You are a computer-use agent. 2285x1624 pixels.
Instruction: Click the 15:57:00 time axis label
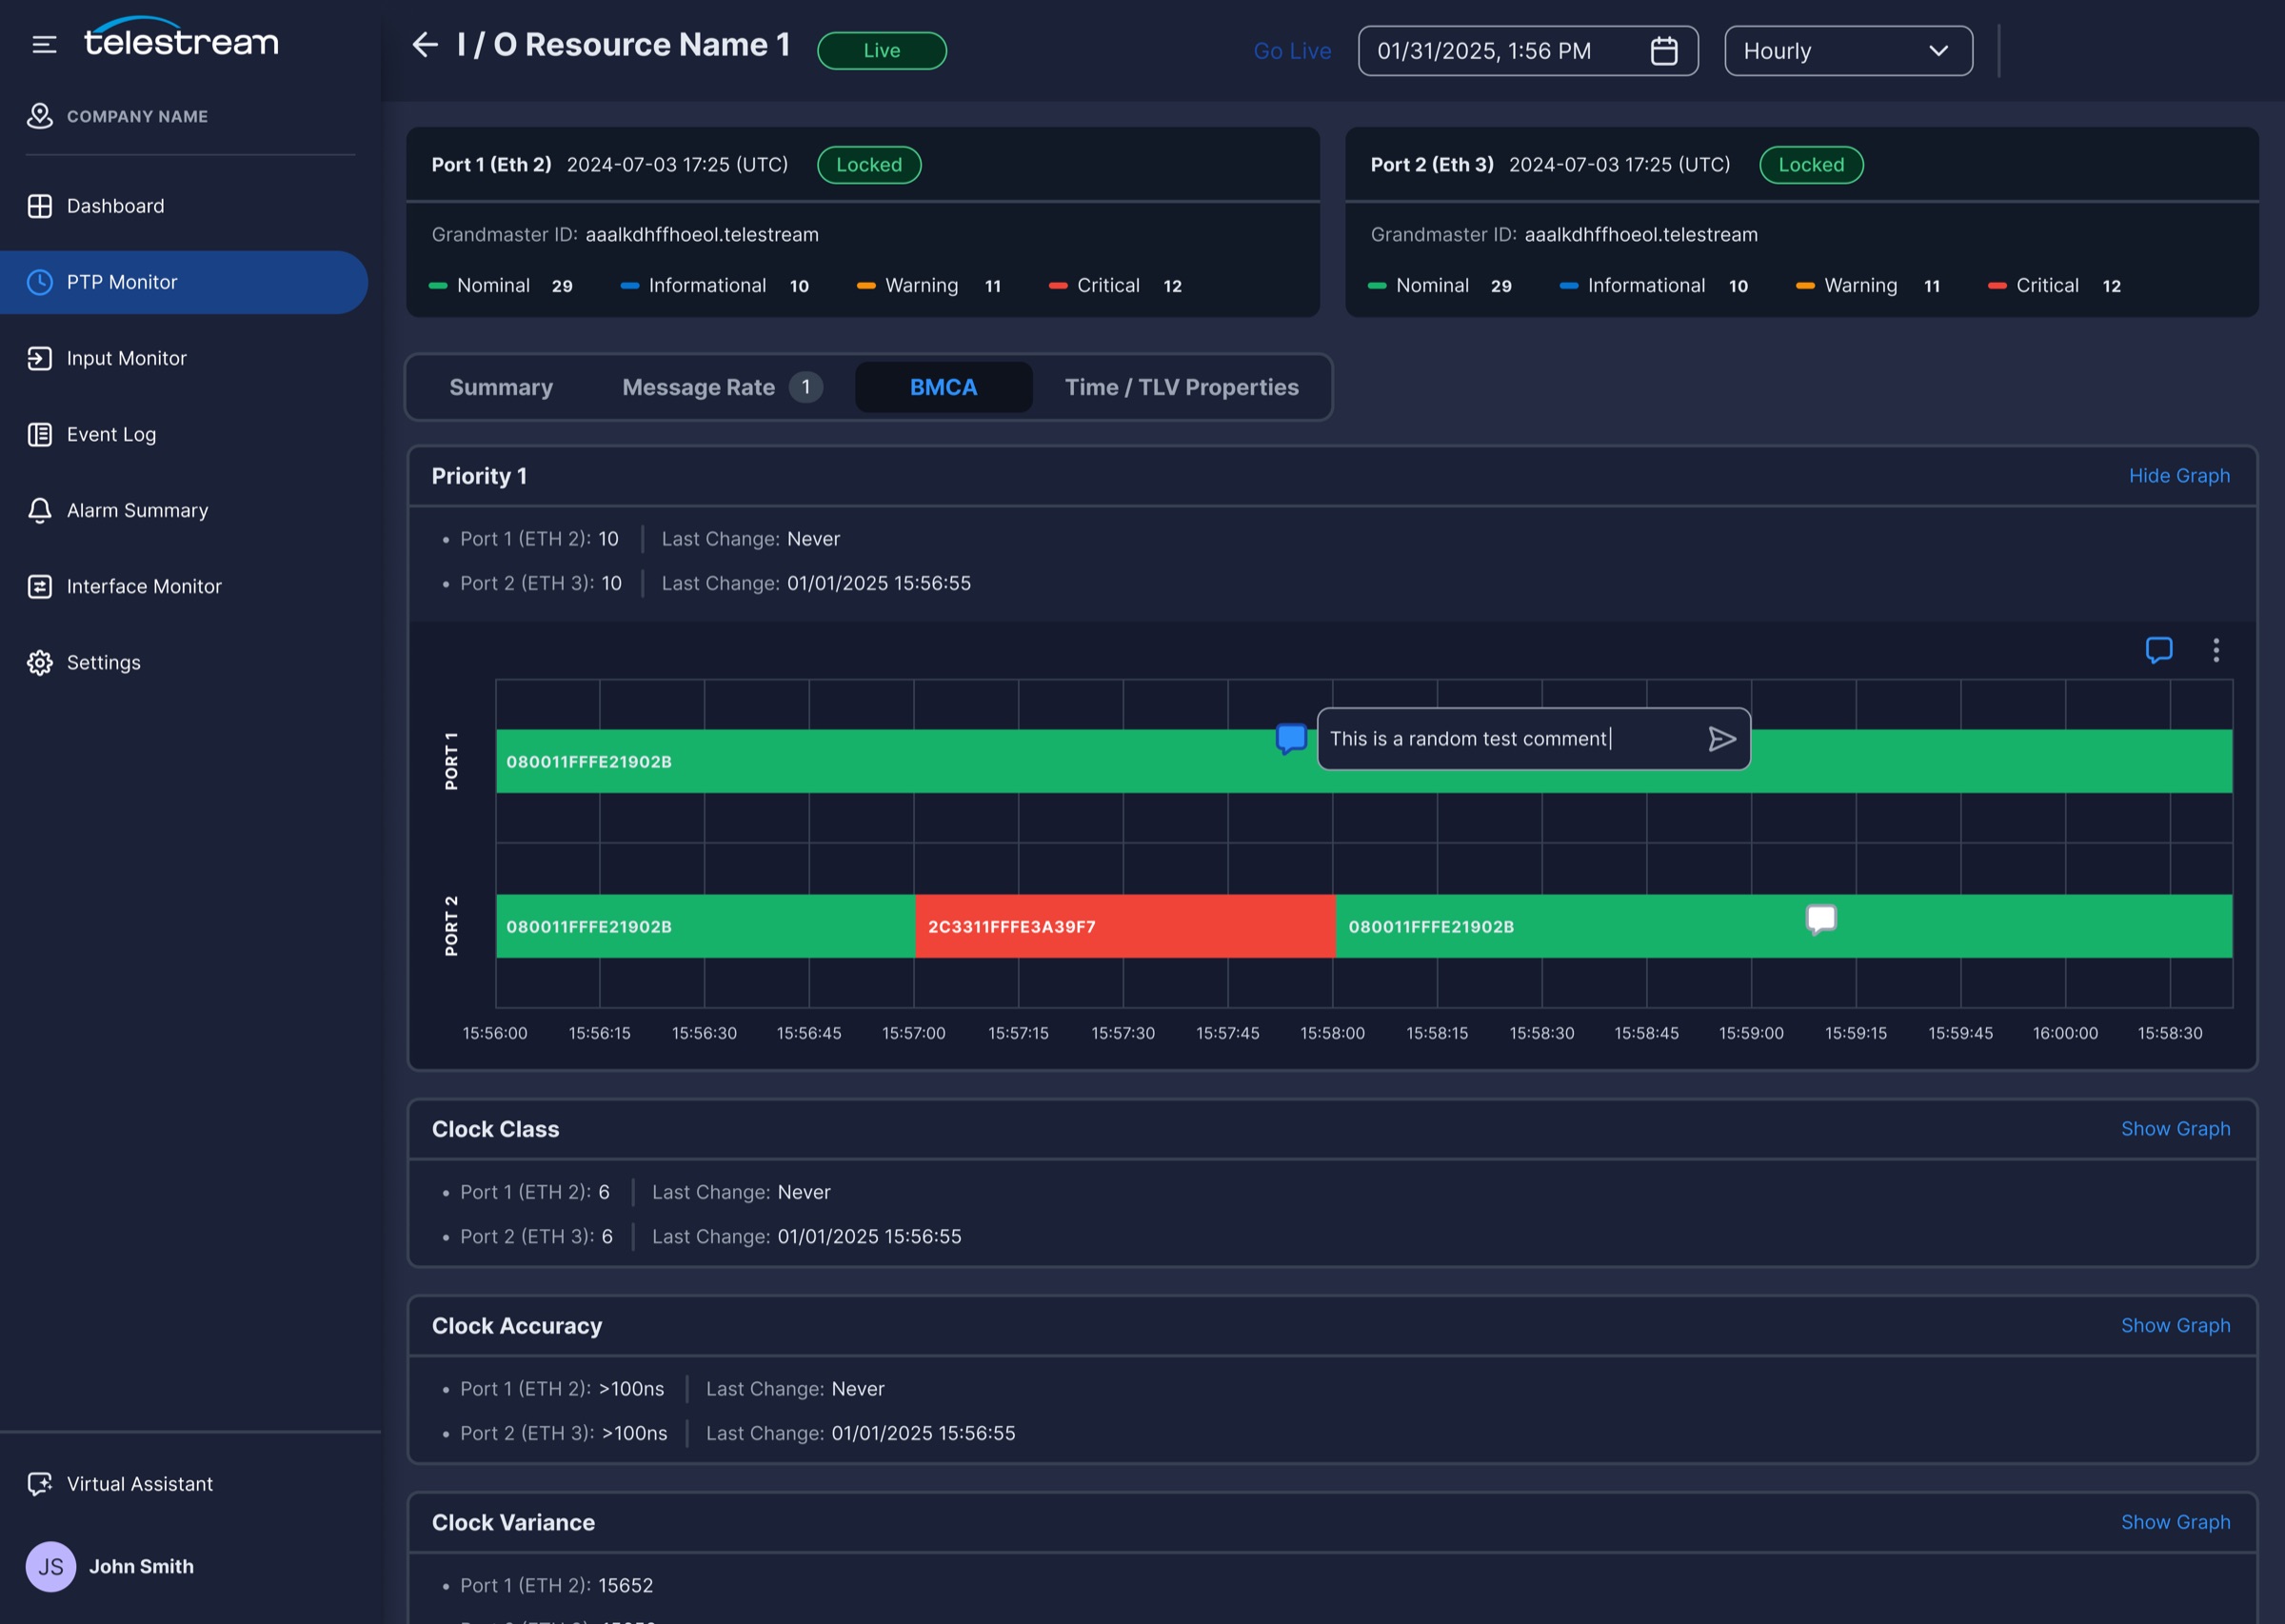[x=914, y=1033]
